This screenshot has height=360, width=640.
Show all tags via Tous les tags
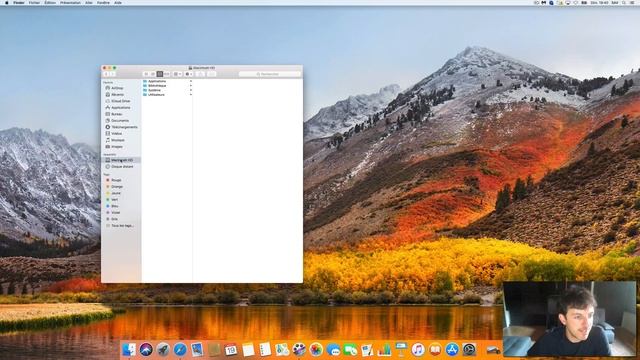pos(121,226)
